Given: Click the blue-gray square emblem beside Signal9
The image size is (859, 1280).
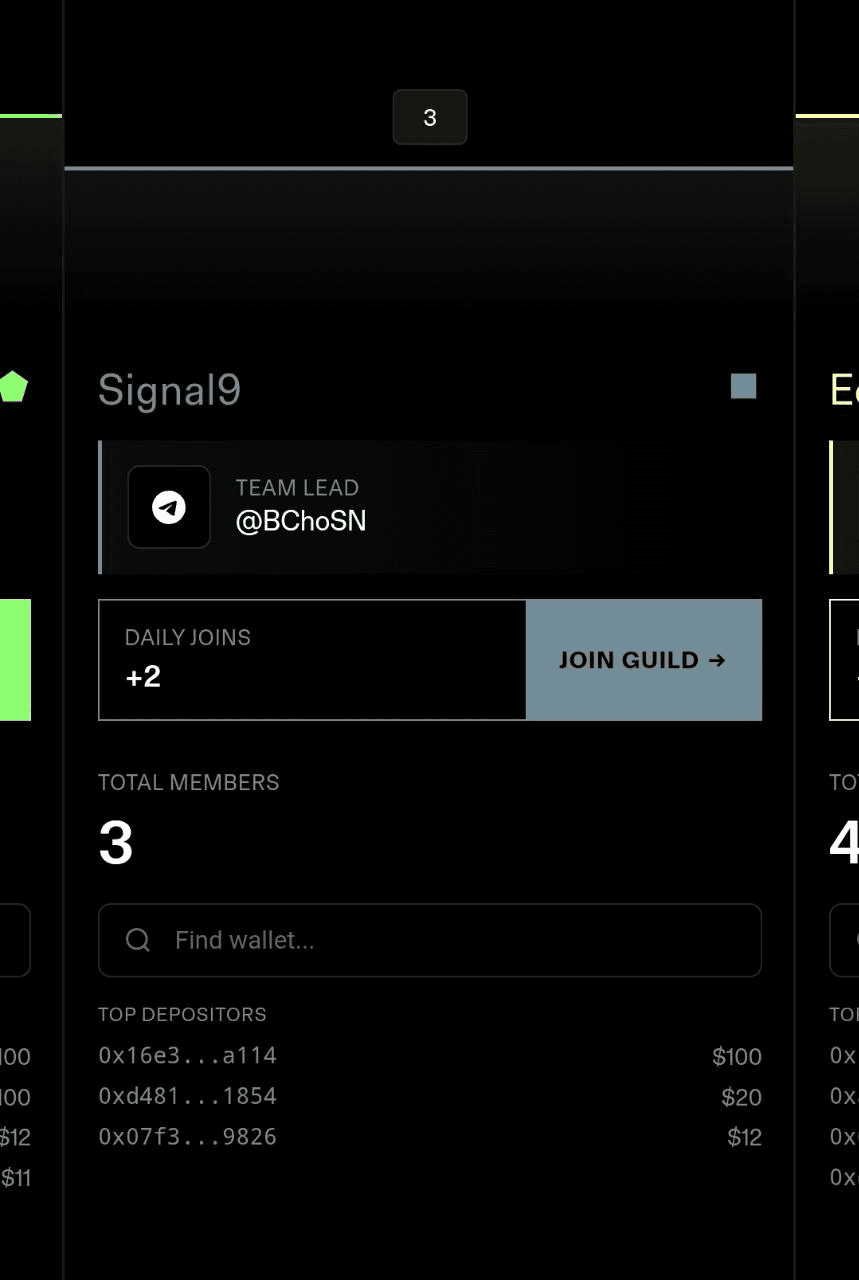Looking at the screenshot, I should click(743, 386).
